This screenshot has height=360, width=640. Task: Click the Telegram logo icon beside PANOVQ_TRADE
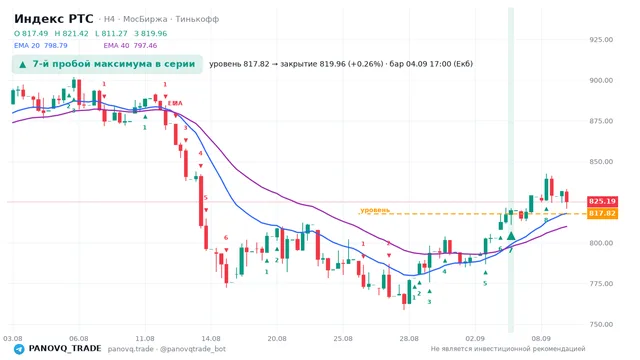[19, 349]
